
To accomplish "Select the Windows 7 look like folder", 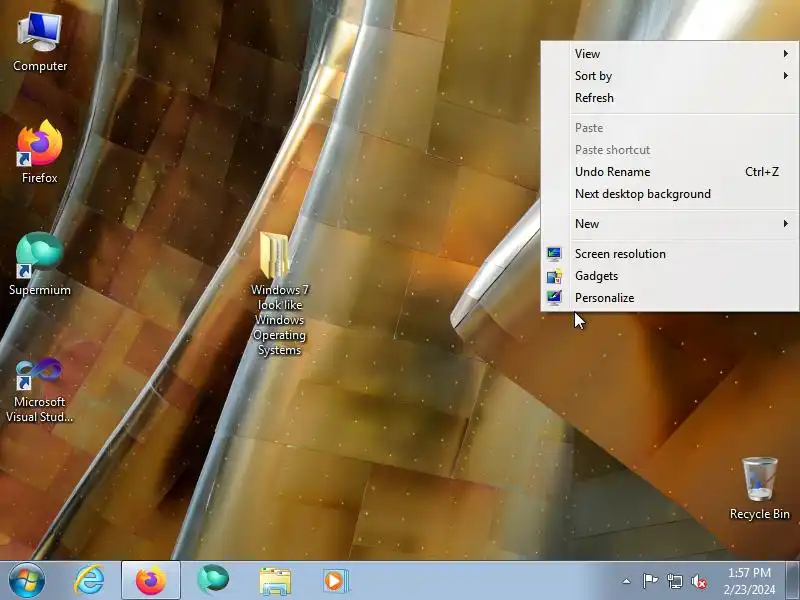I will (280, 294).
